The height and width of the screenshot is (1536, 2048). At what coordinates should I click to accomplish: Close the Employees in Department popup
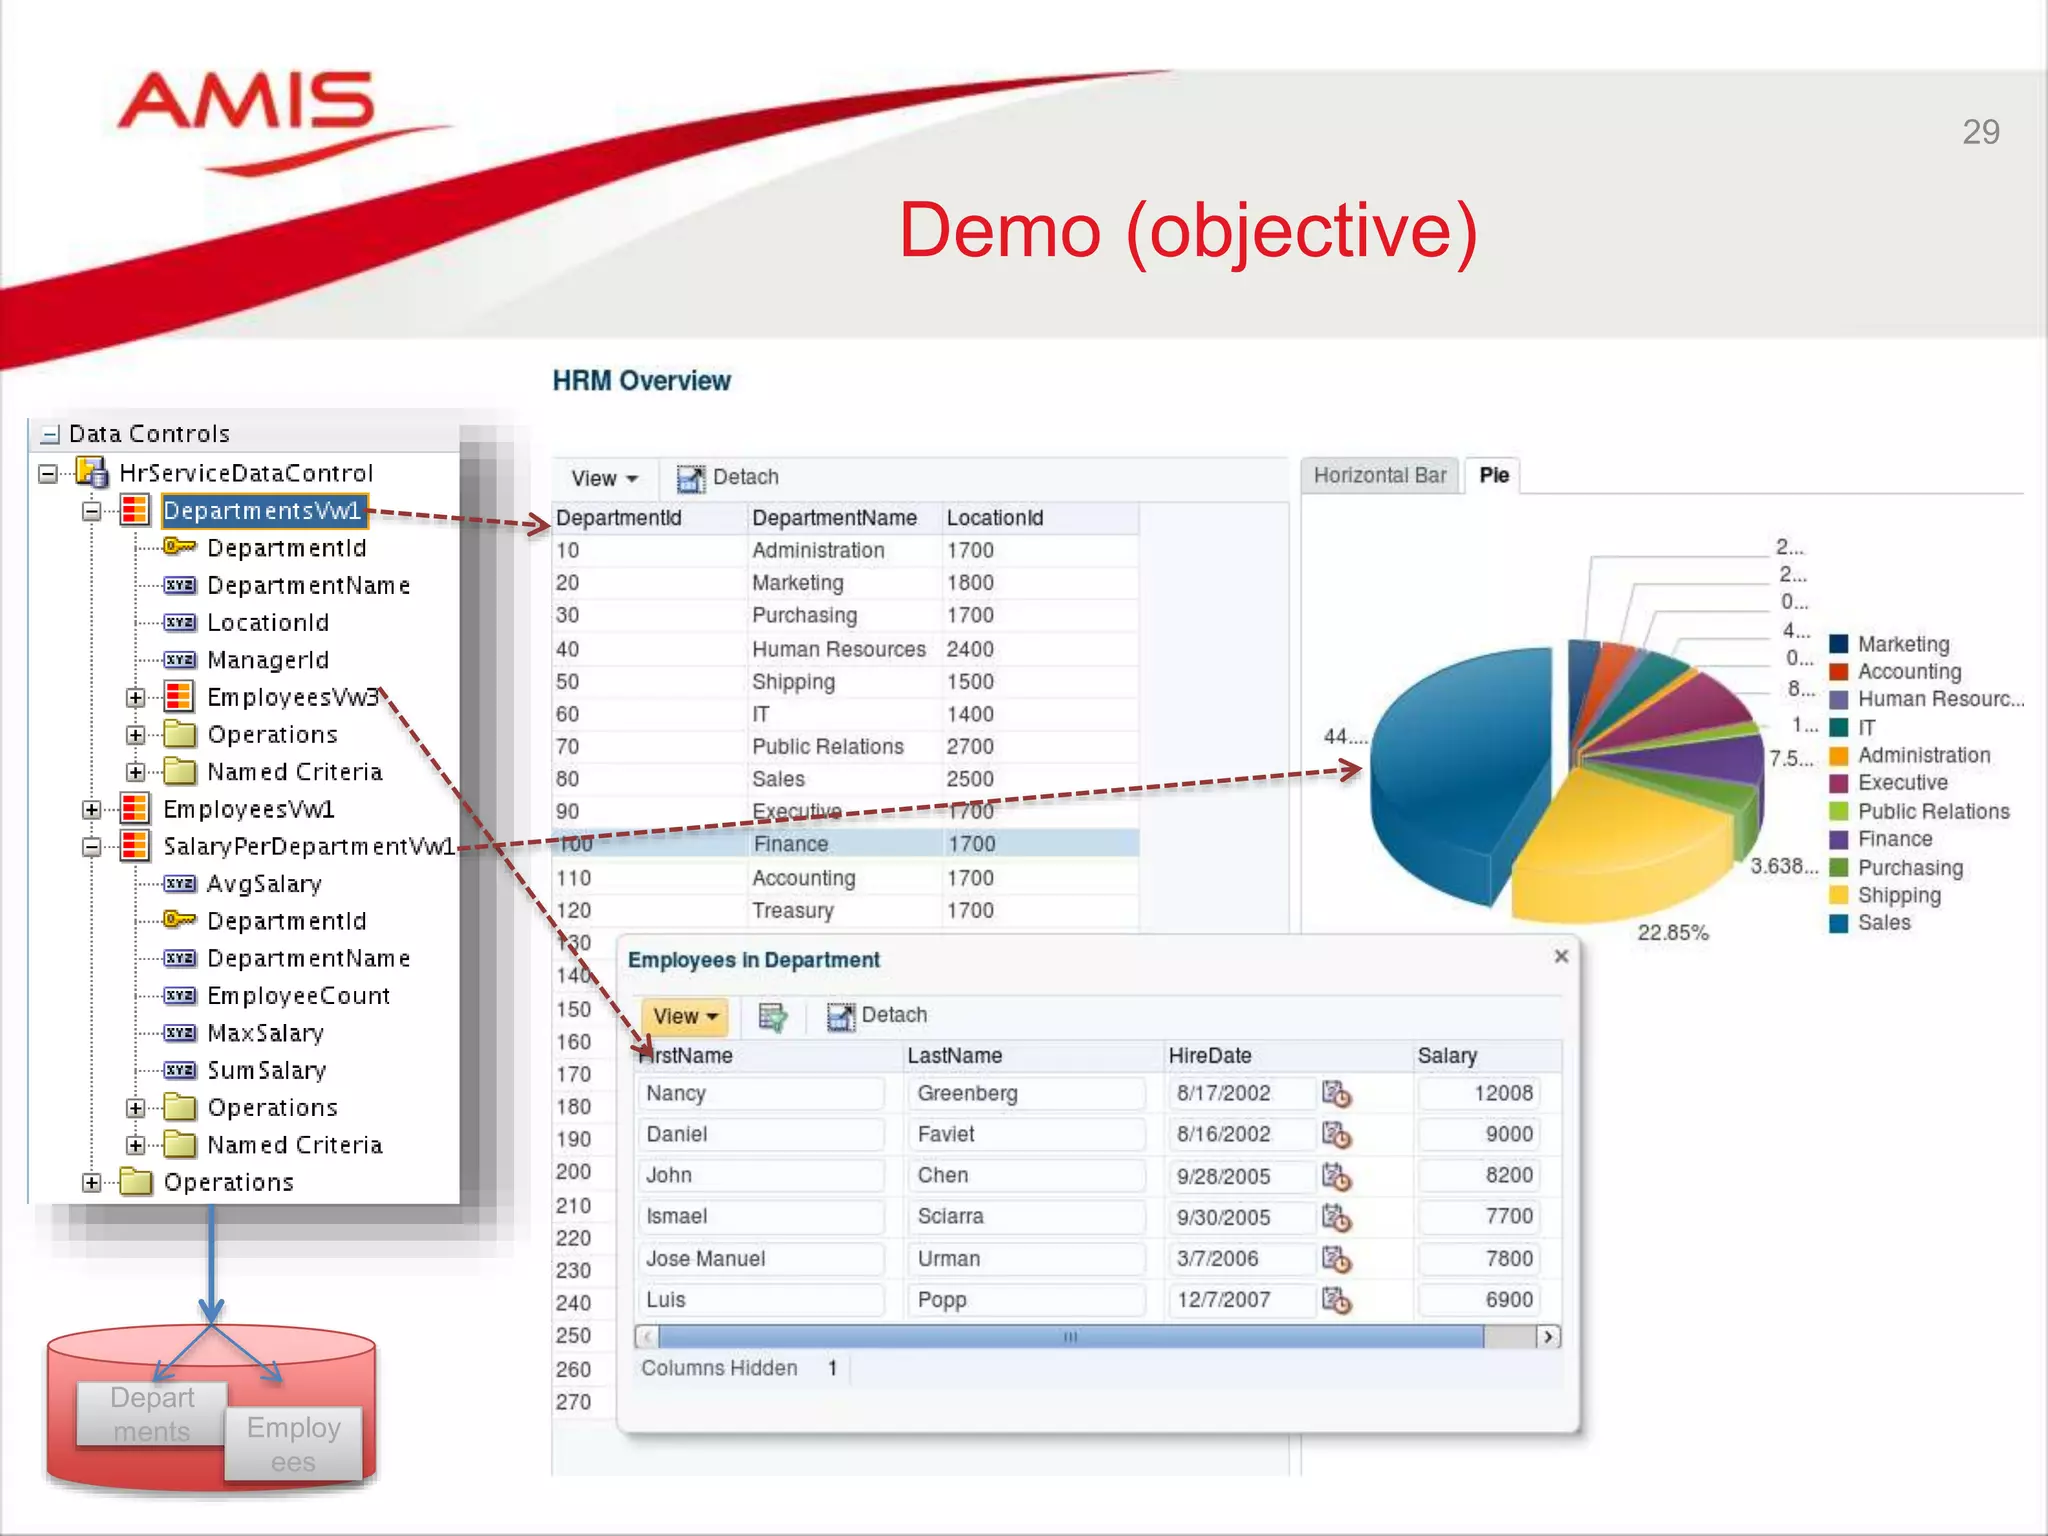(1561, 957)
